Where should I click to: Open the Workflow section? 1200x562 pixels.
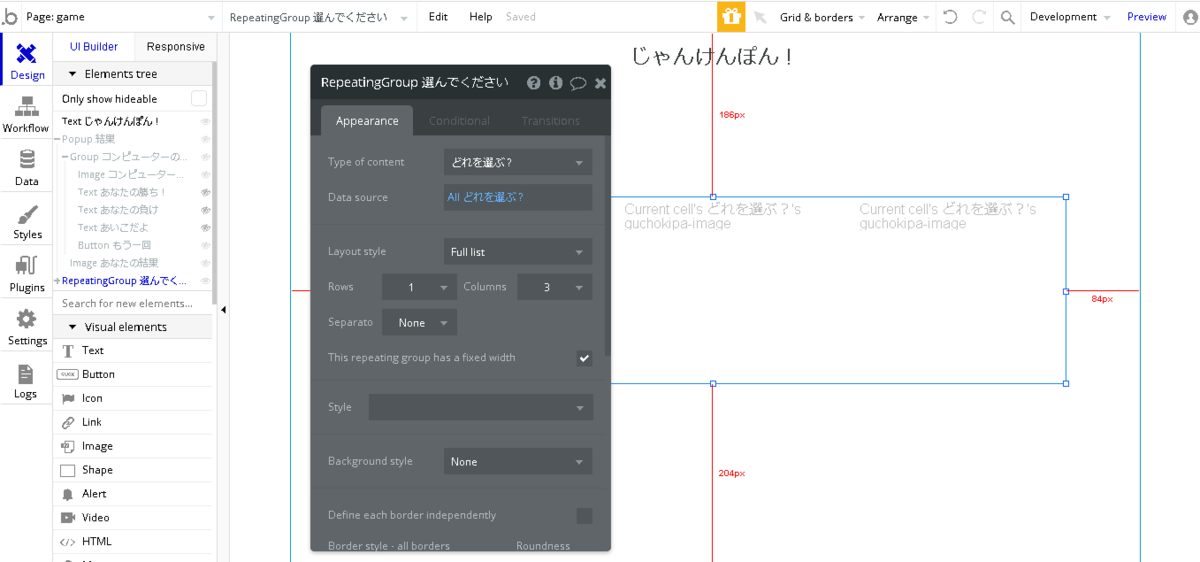click(x=26, y=114)
